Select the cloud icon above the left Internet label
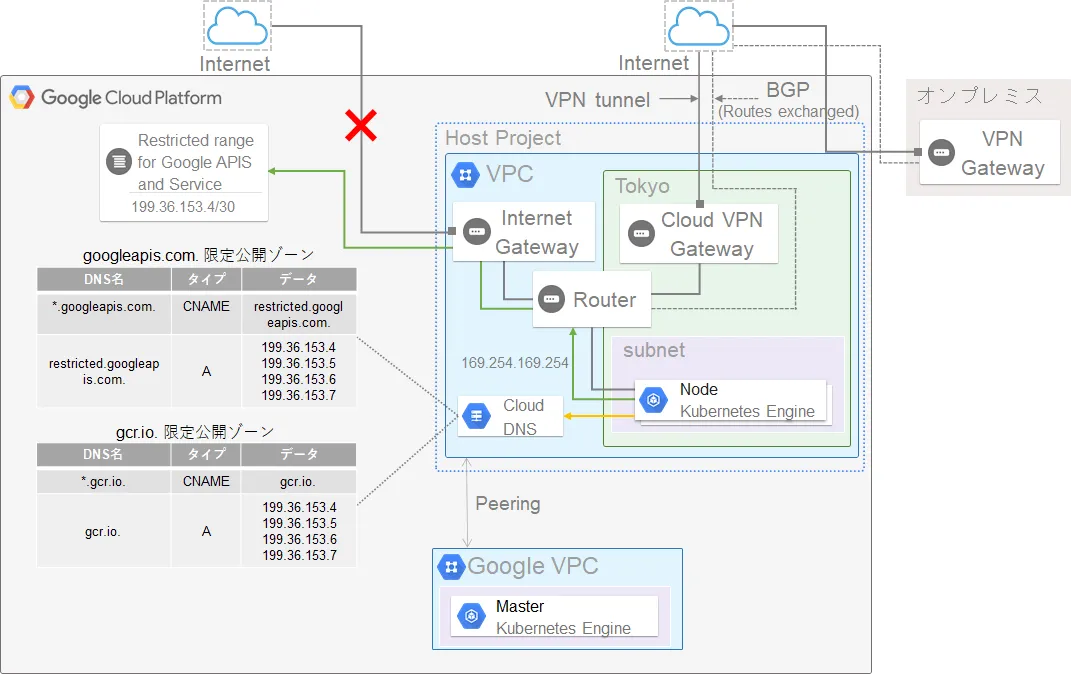 pos(237,27)
